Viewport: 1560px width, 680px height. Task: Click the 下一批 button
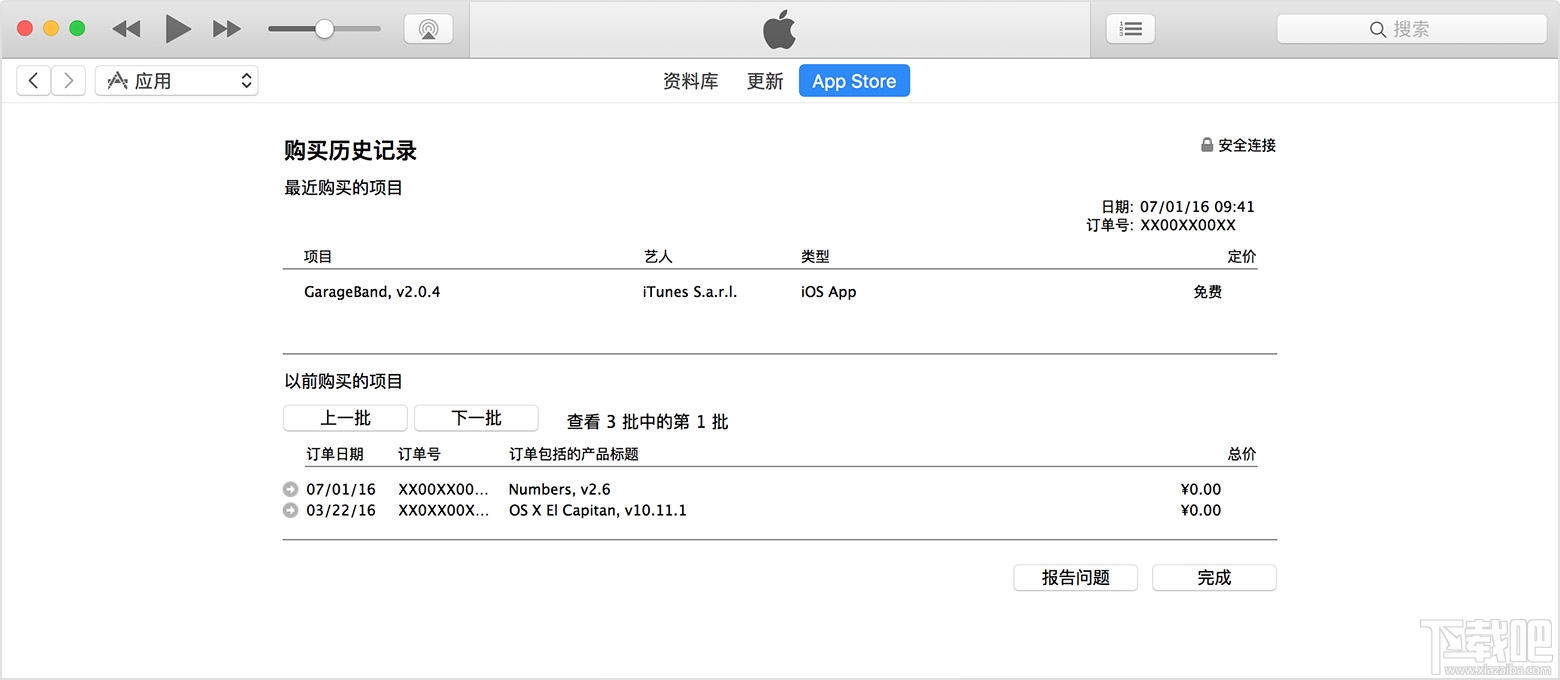pyautogui.click(x=476, y=418)
